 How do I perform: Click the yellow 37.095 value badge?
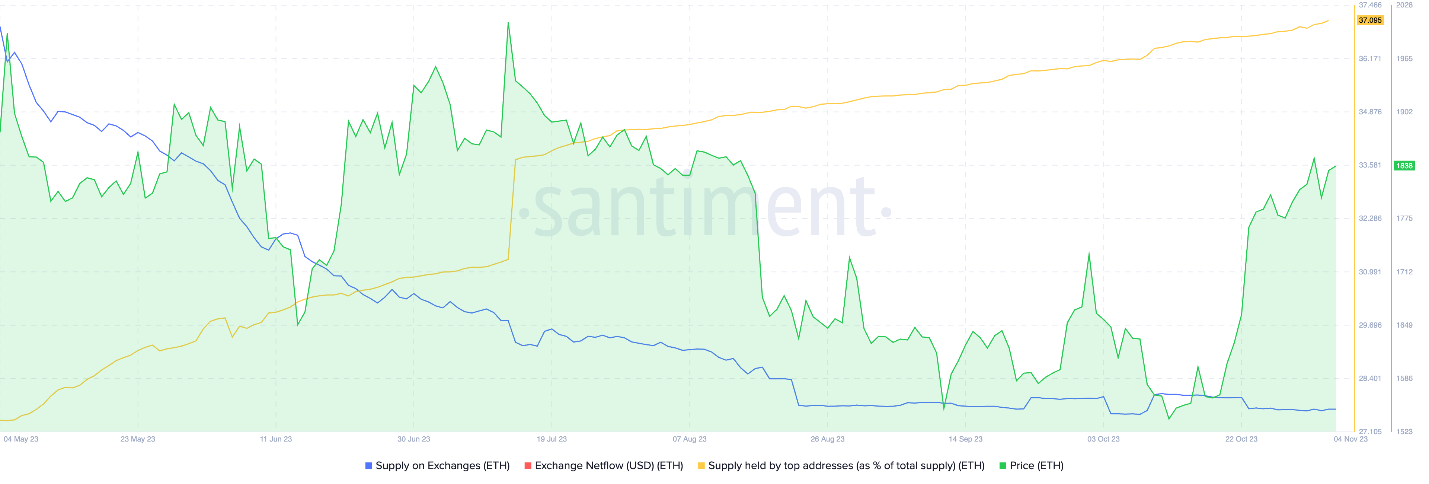pyautogui.click(x=1370, y=20)
